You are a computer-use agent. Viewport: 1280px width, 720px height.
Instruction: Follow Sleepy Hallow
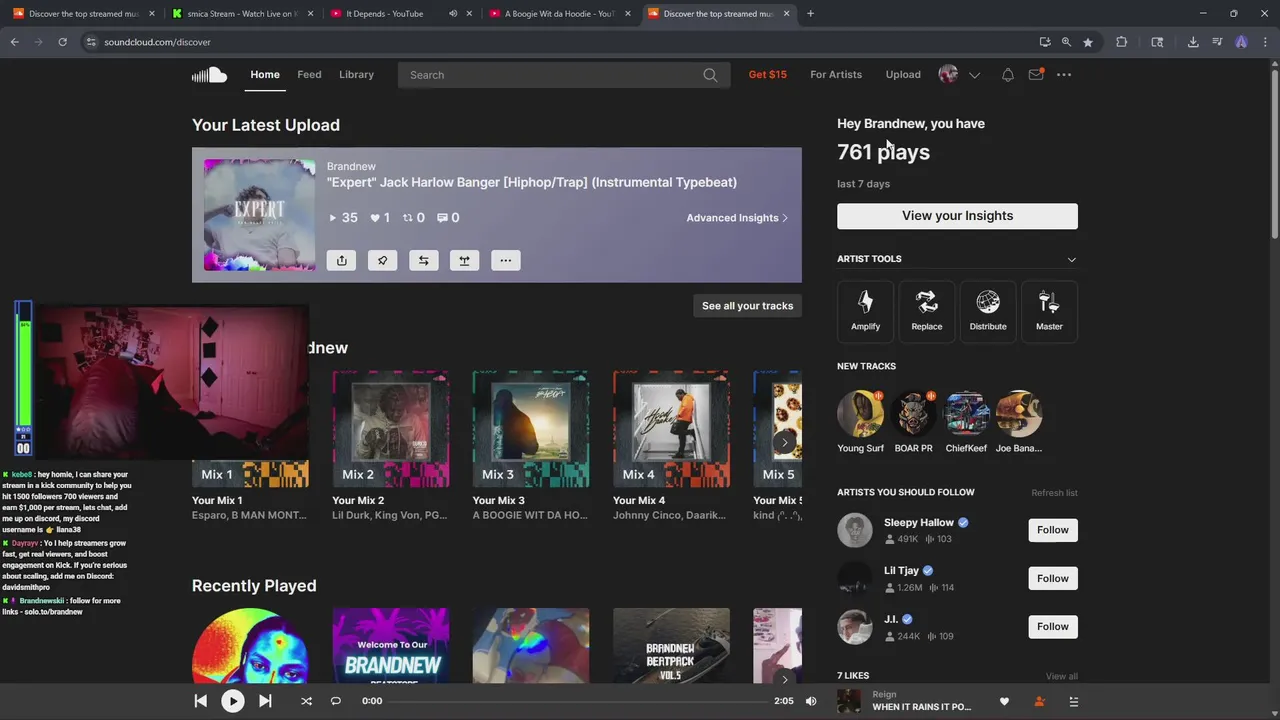point(1053,530)
